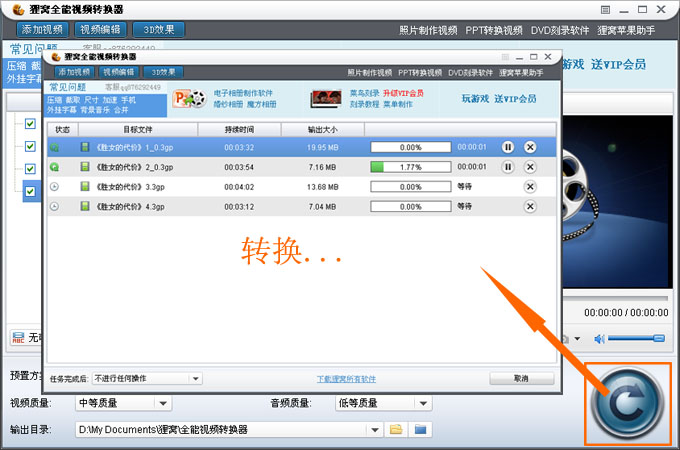Uncheck the second video checkbox in main window
This screenshot has width=680, height=450.
[30, 146]
